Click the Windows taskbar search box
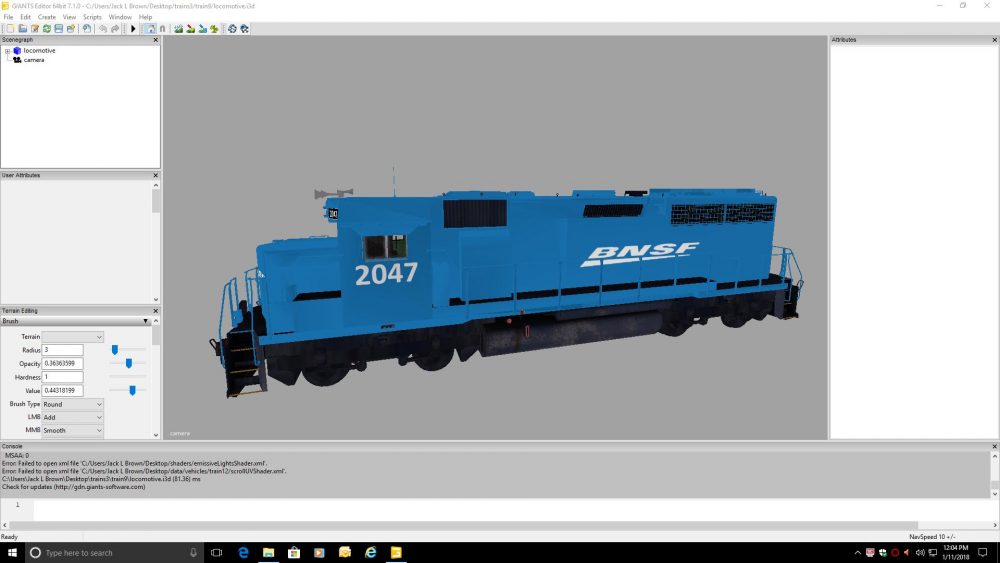Screen dimensions: 1000x563 (x=114, y=553)
